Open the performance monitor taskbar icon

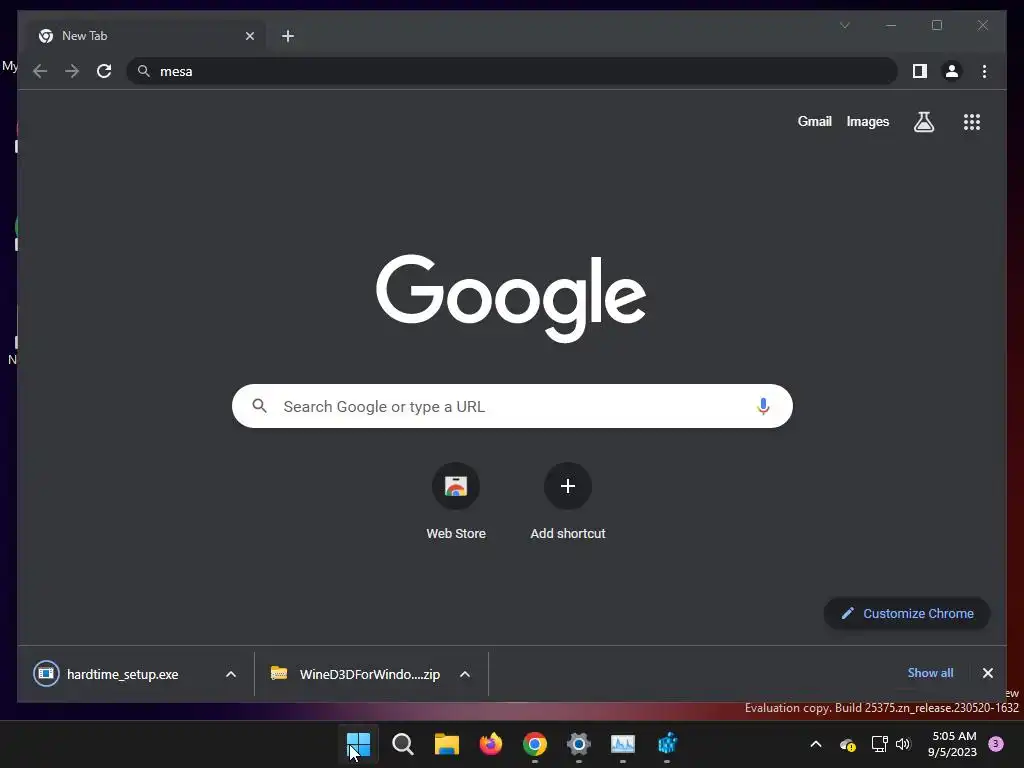pyautogui.click(x=622, y=744)
